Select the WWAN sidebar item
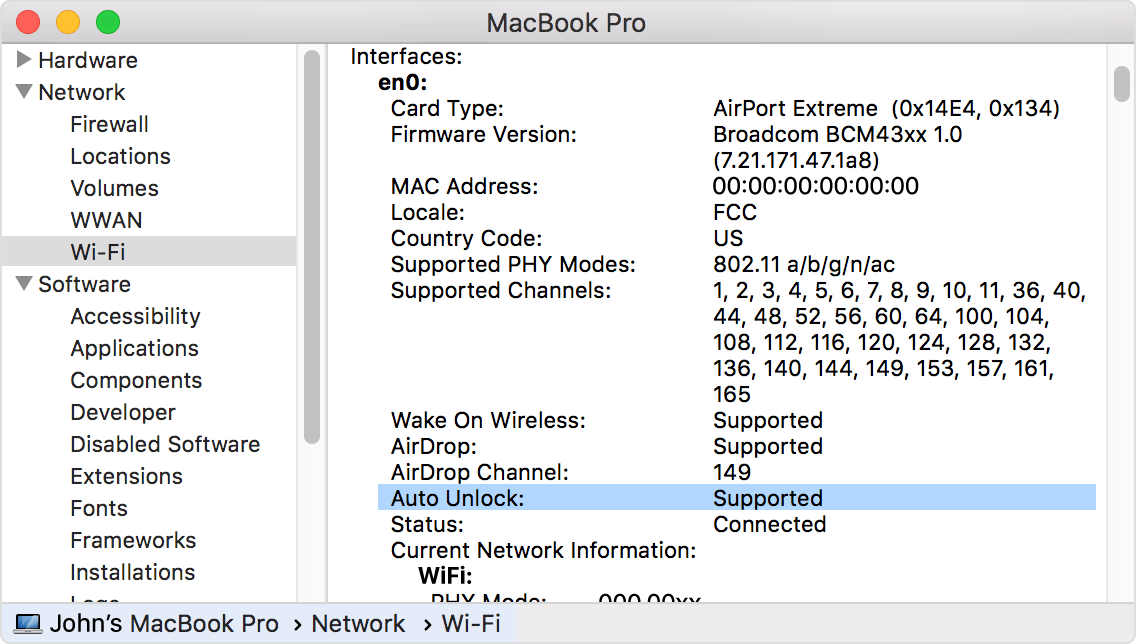Screen dimensions: 1136x644 (106, 220)
